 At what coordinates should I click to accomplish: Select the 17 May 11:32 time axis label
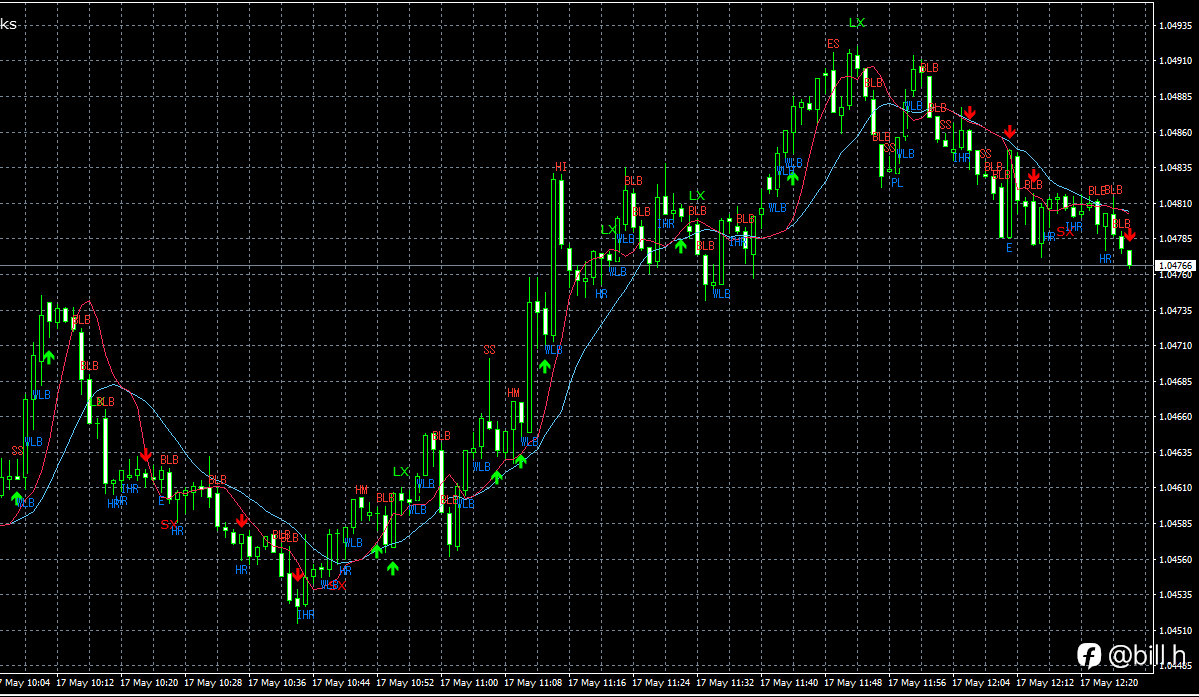click(726, 683)
